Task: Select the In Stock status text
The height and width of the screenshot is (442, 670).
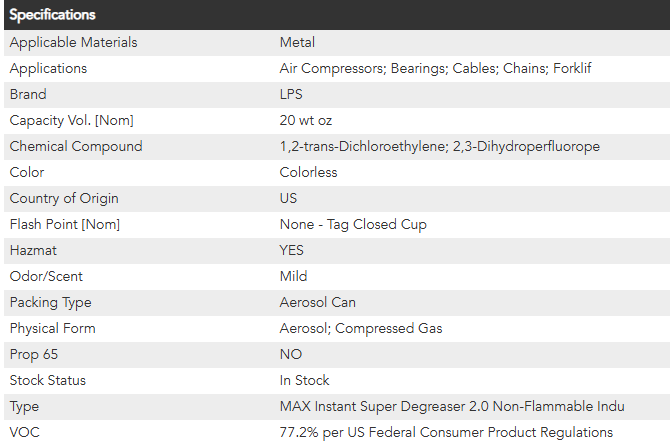Action: tap(304, 380)
